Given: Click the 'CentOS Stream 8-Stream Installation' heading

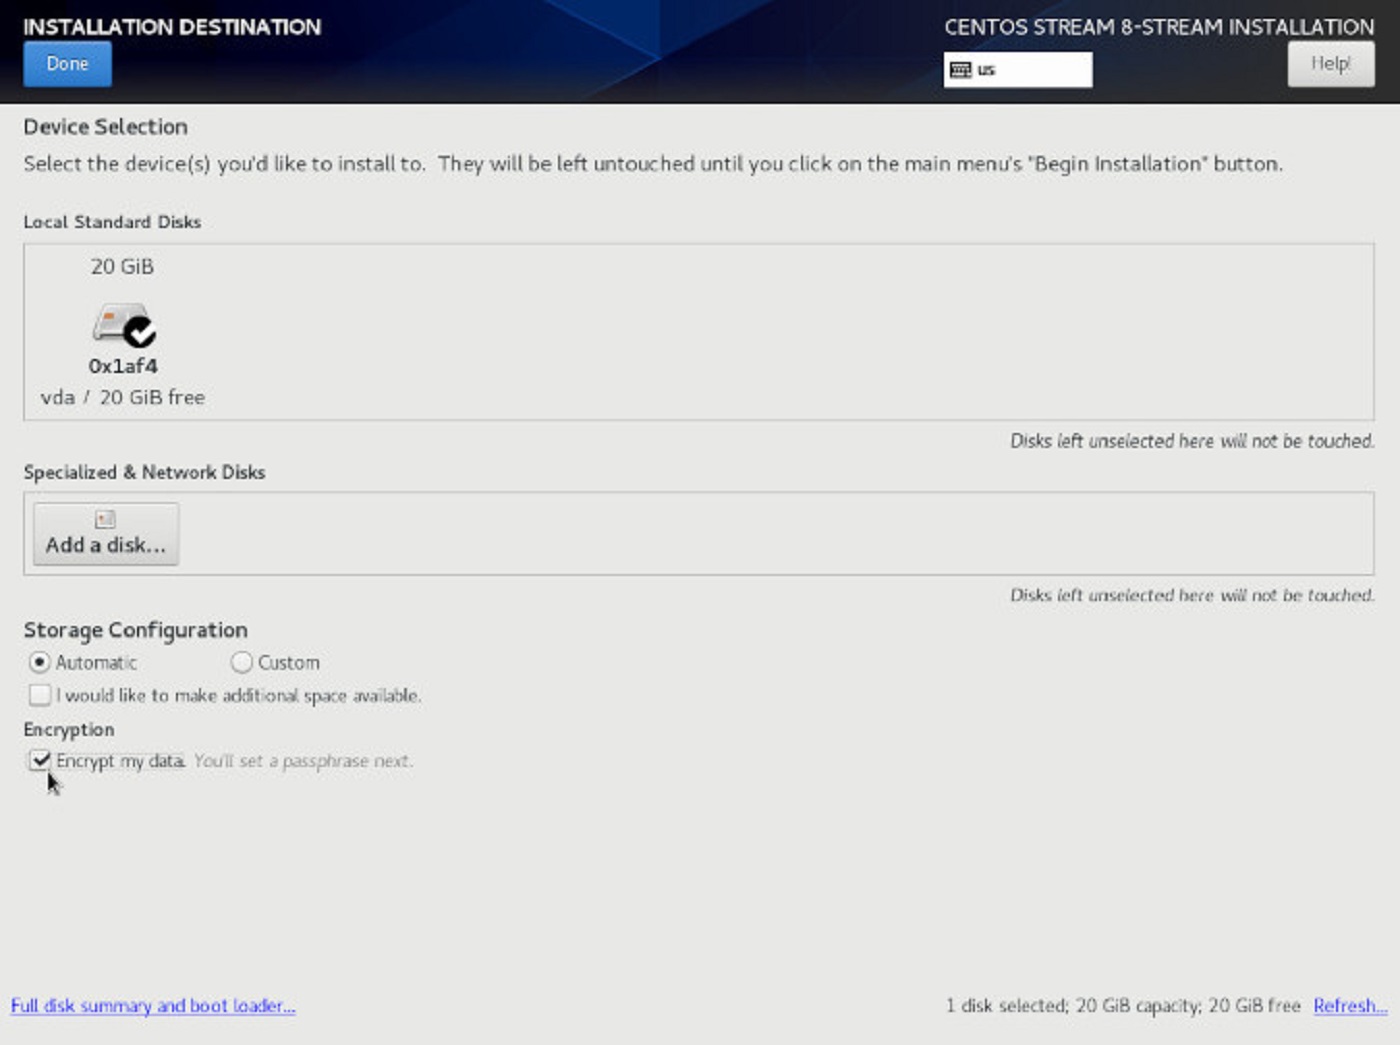Looking at the screenshot, I should tap(1159, 27).
